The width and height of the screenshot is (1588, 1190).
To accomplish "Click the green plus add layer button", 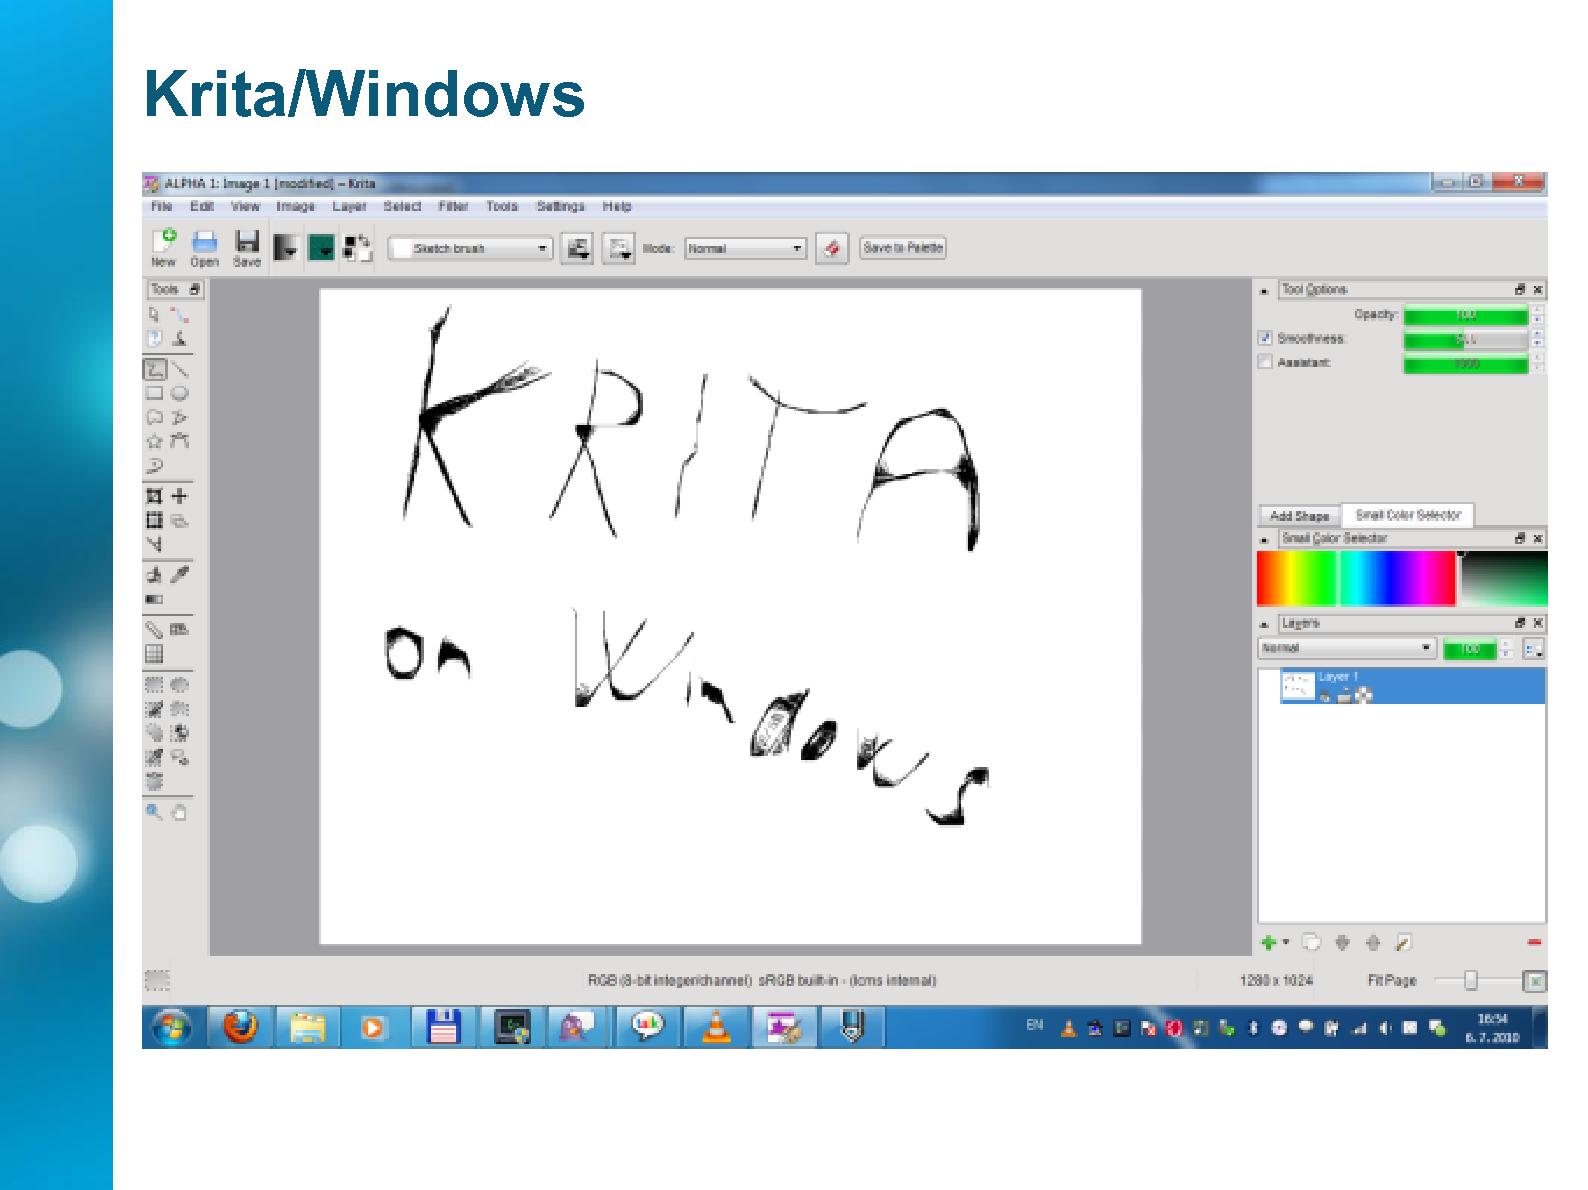I will click(1268, 942).
